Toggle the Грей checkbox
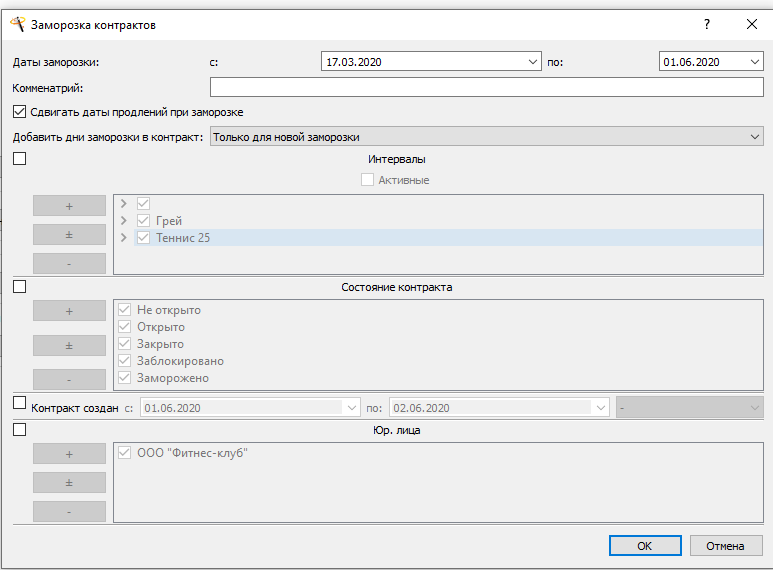773x570 pixels. (x=143, y=220)
